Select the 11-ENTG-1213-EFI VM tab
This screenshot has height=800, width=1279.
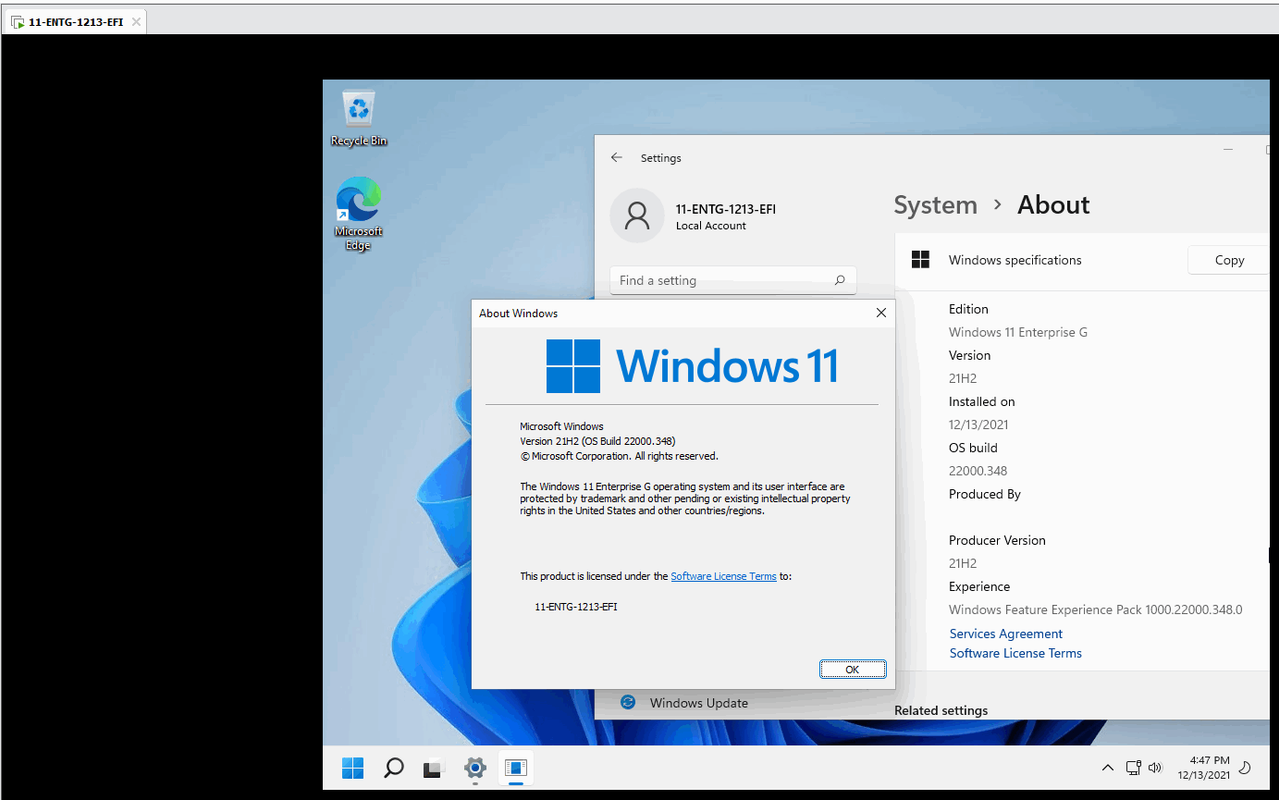[74, 21]
